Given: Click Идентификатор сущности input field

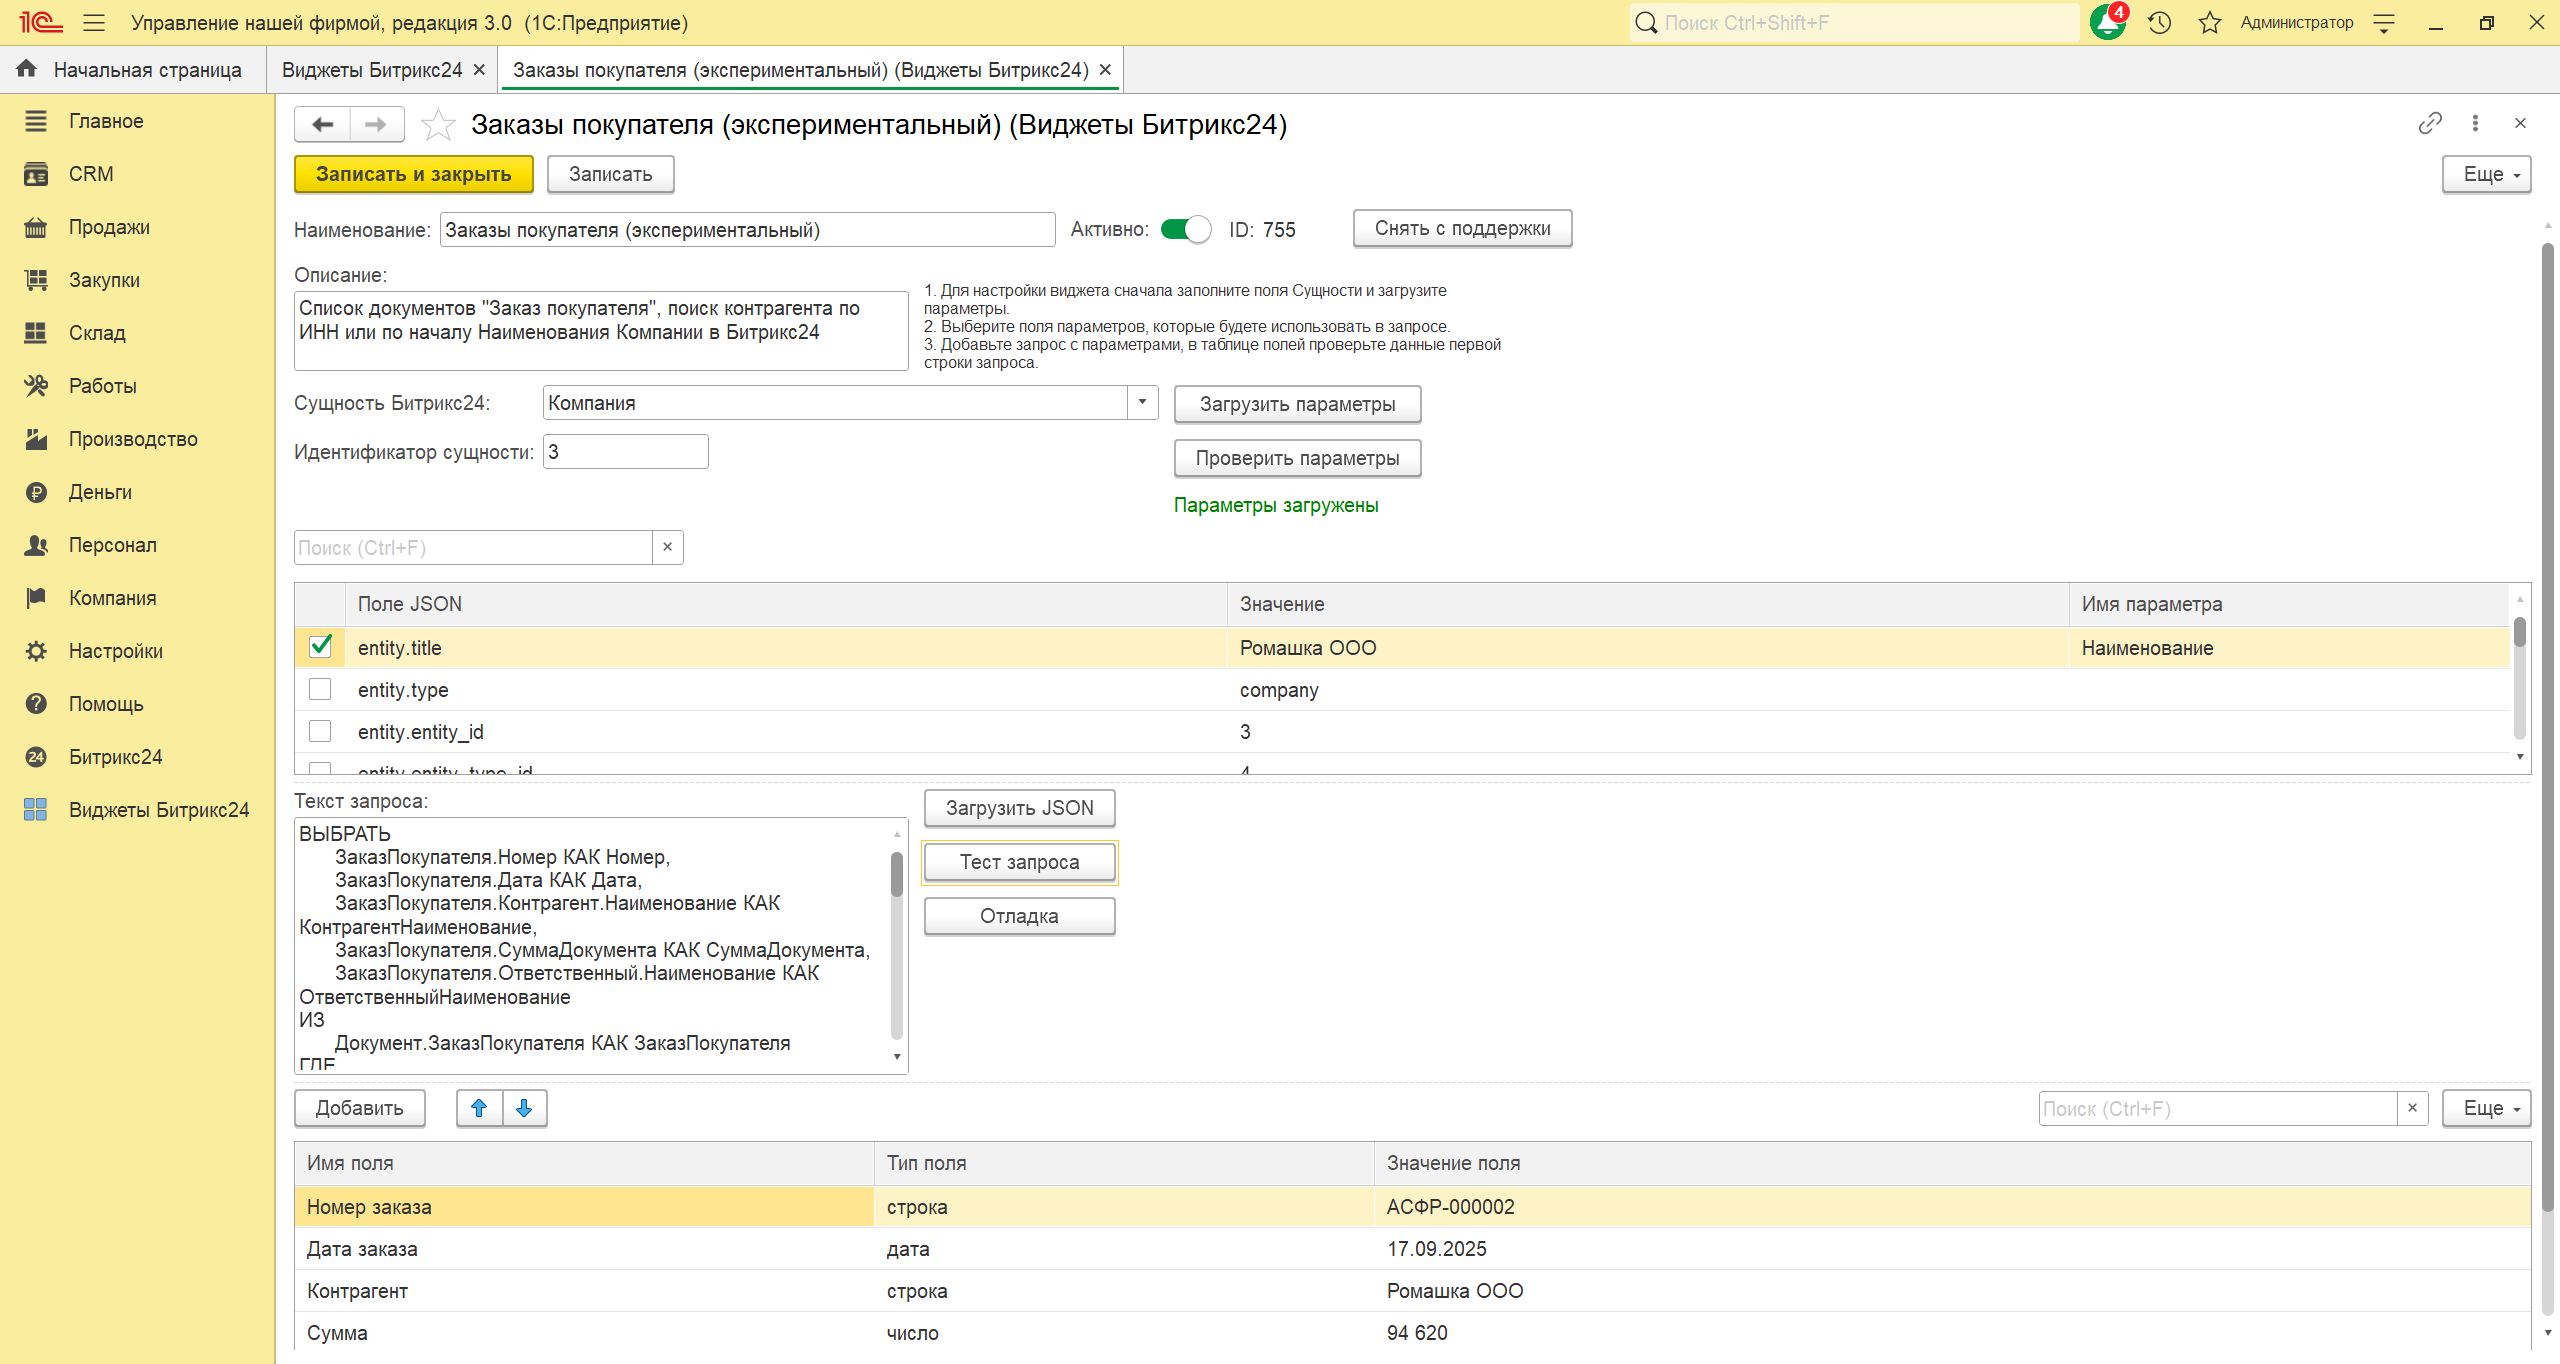Looking at the screenshot, I should tap(625, 451).
